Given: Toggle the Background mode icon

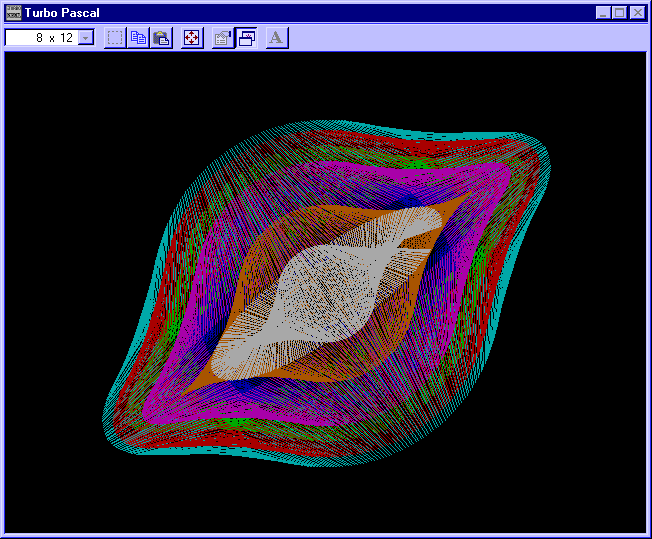Looking at the screenshot, I should click(x=247, y=38).
